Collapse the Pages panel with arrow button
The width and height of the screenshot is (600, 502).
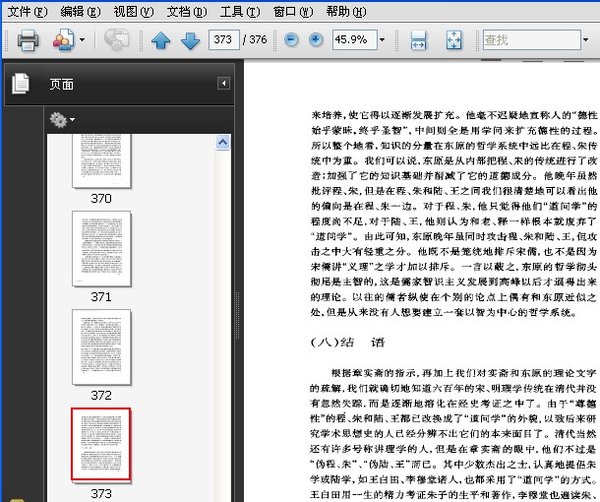pyautogui.click(x=224, y=84)
